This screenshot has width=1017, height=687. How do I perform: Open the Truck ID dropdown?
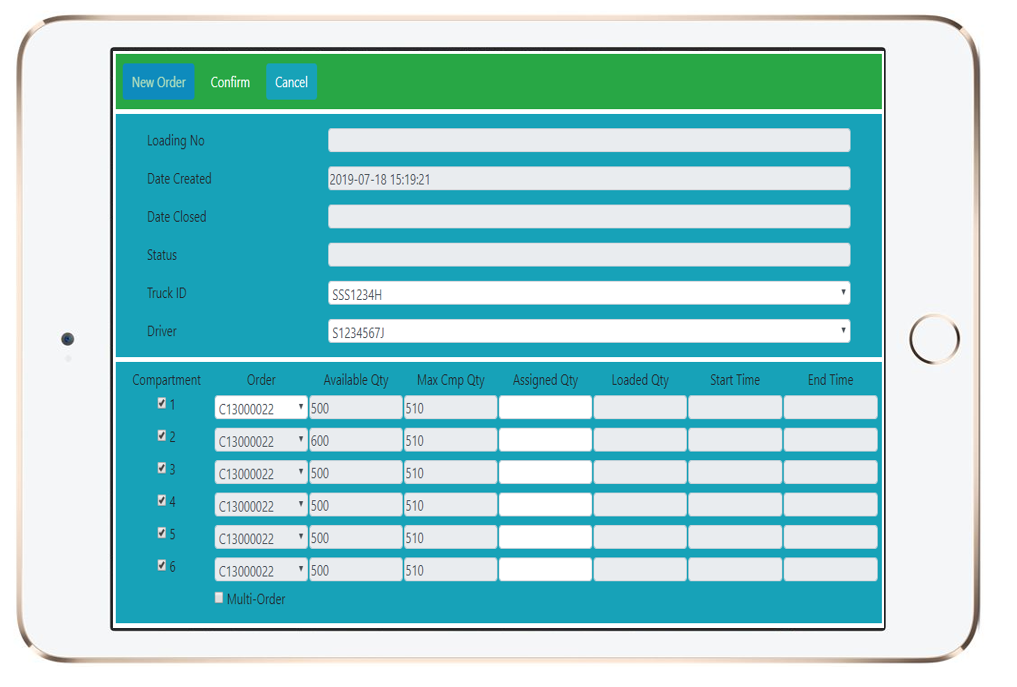[589, 293]
